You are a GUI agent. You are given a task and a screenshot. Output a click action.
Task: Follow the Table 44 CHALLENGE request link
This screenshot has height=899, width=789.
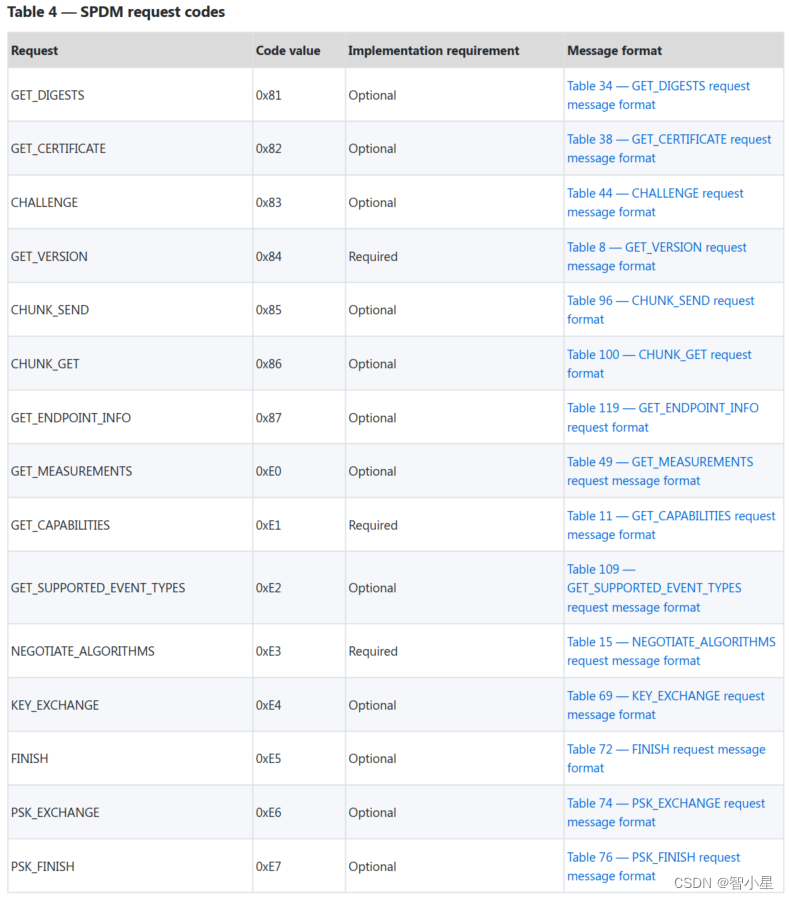655,202
